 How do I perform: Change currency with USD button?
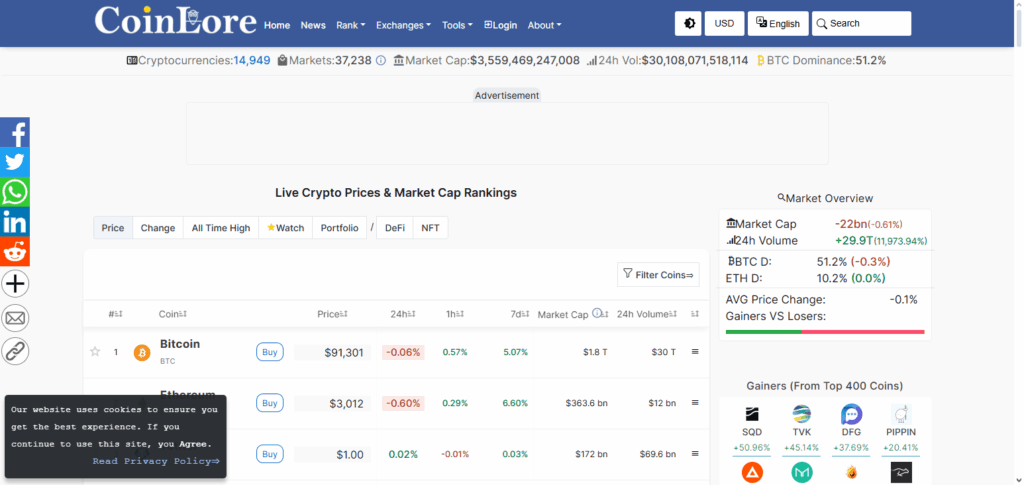pyautogui.click(x=724, y=23)
